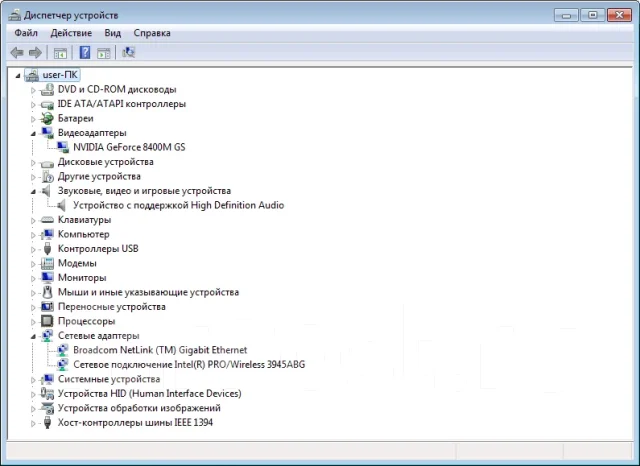Click the show/hide console tree toolbar icon

coord(60,53)
